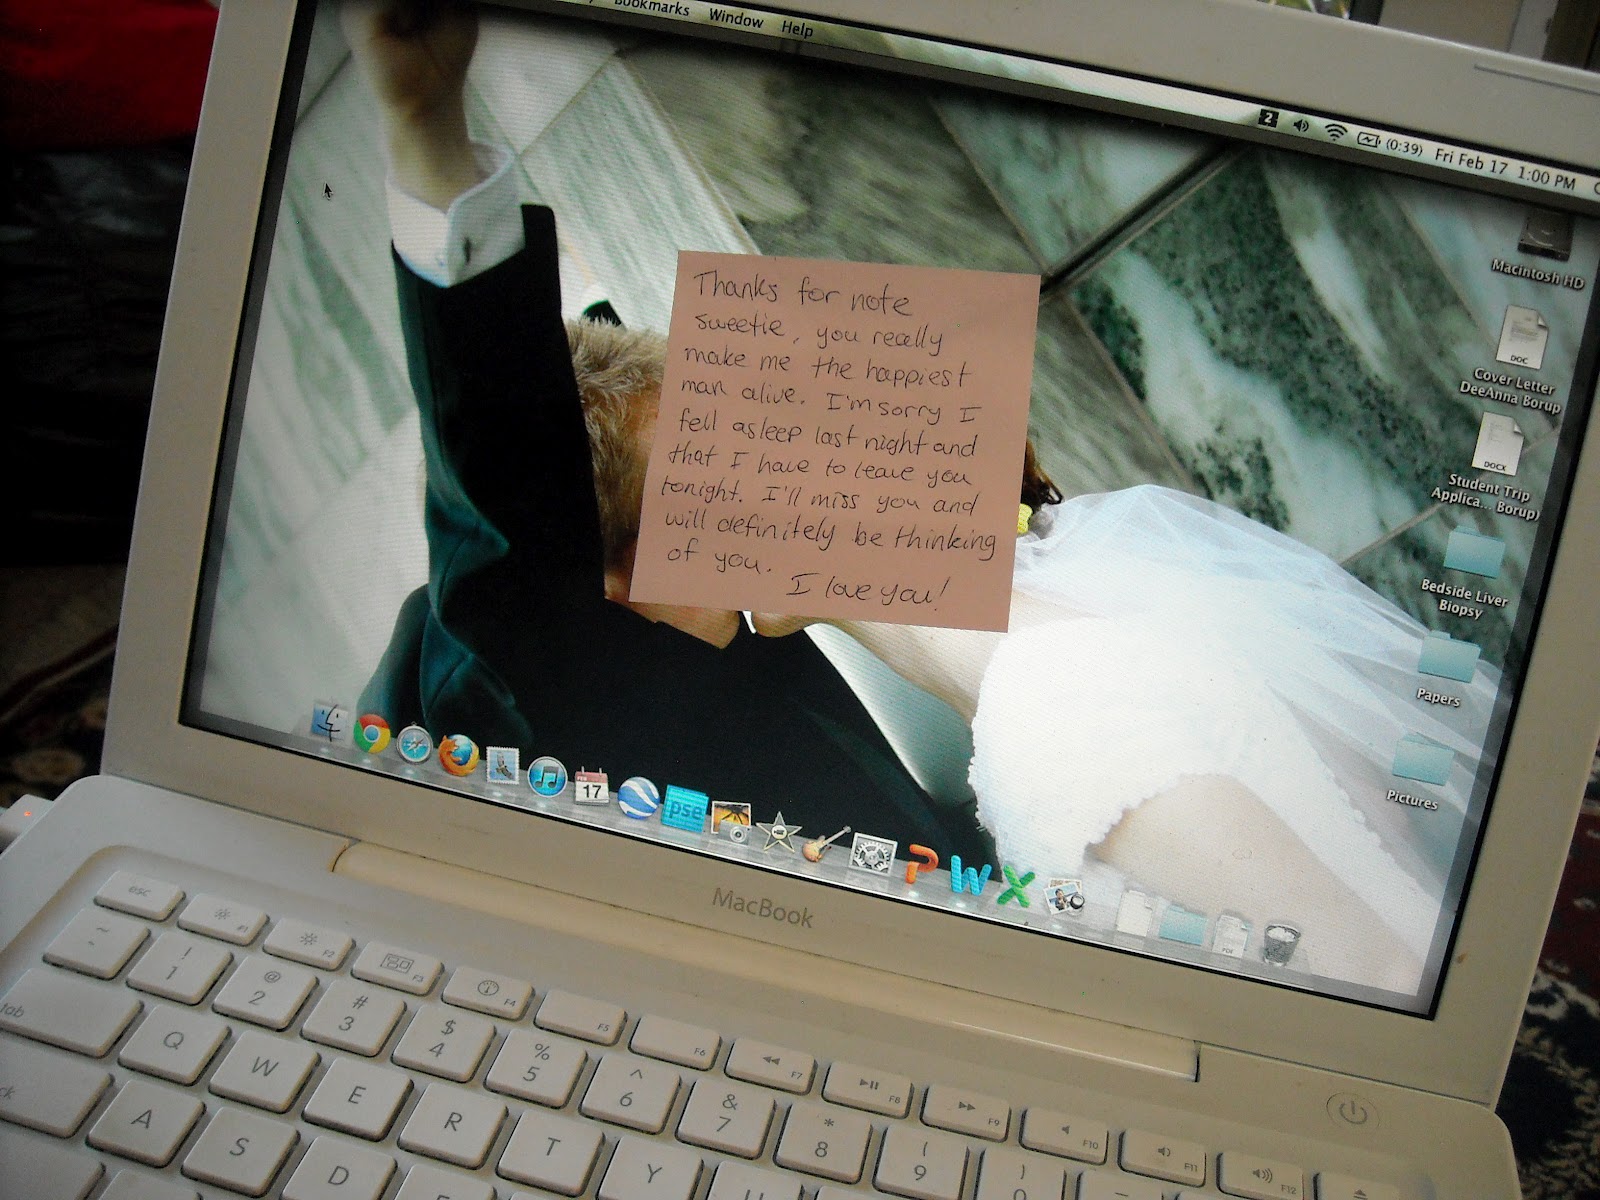Open the Window menu
1600x1200 pixels.
[x=735, y=17]
